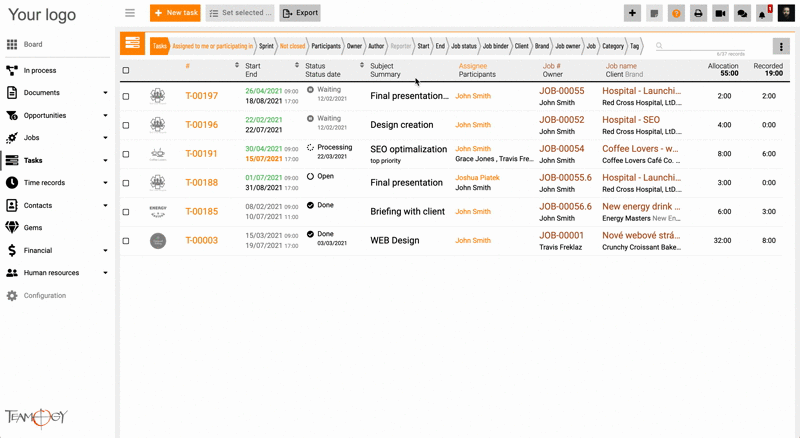Click the orange list view icon

[133, 43]
